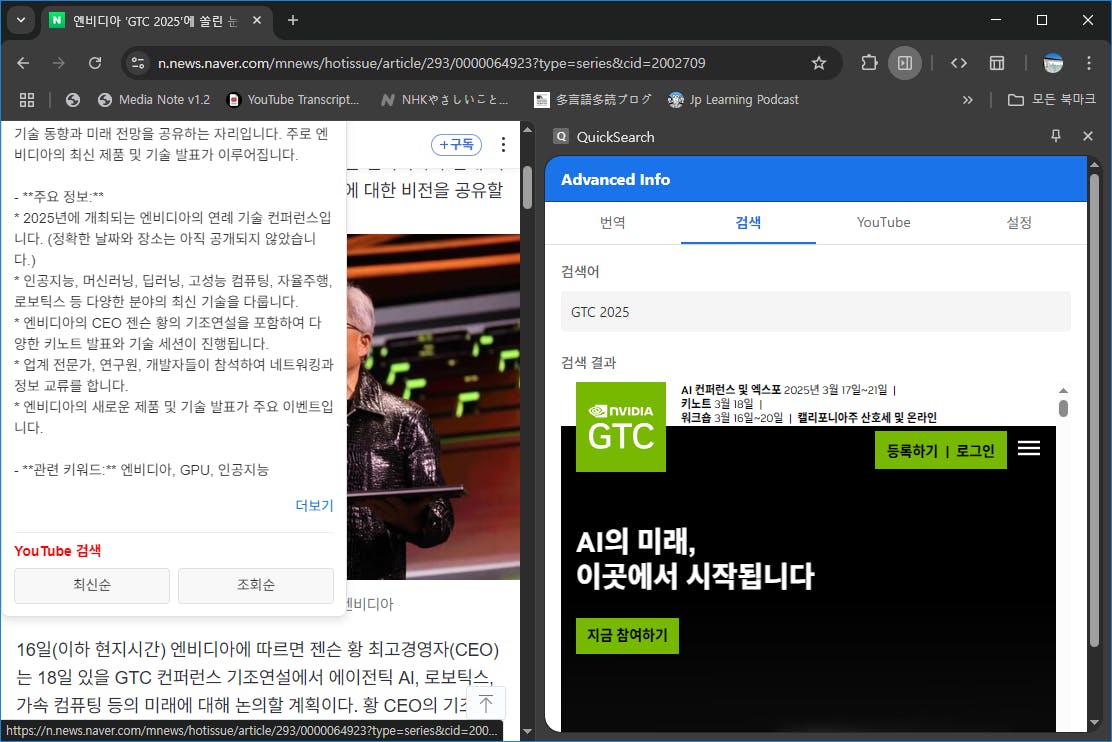1112x742 pixels.
Task: Click the globe bookmark icon
Action: (x=72, y=100)
